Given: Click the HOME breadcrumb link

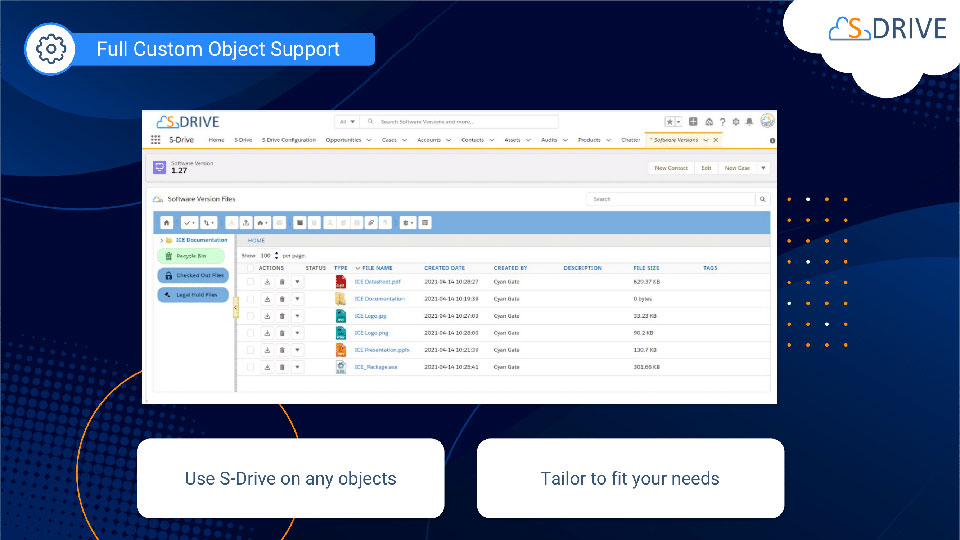Looking at the screenshot, I should (x=256, y=241).
